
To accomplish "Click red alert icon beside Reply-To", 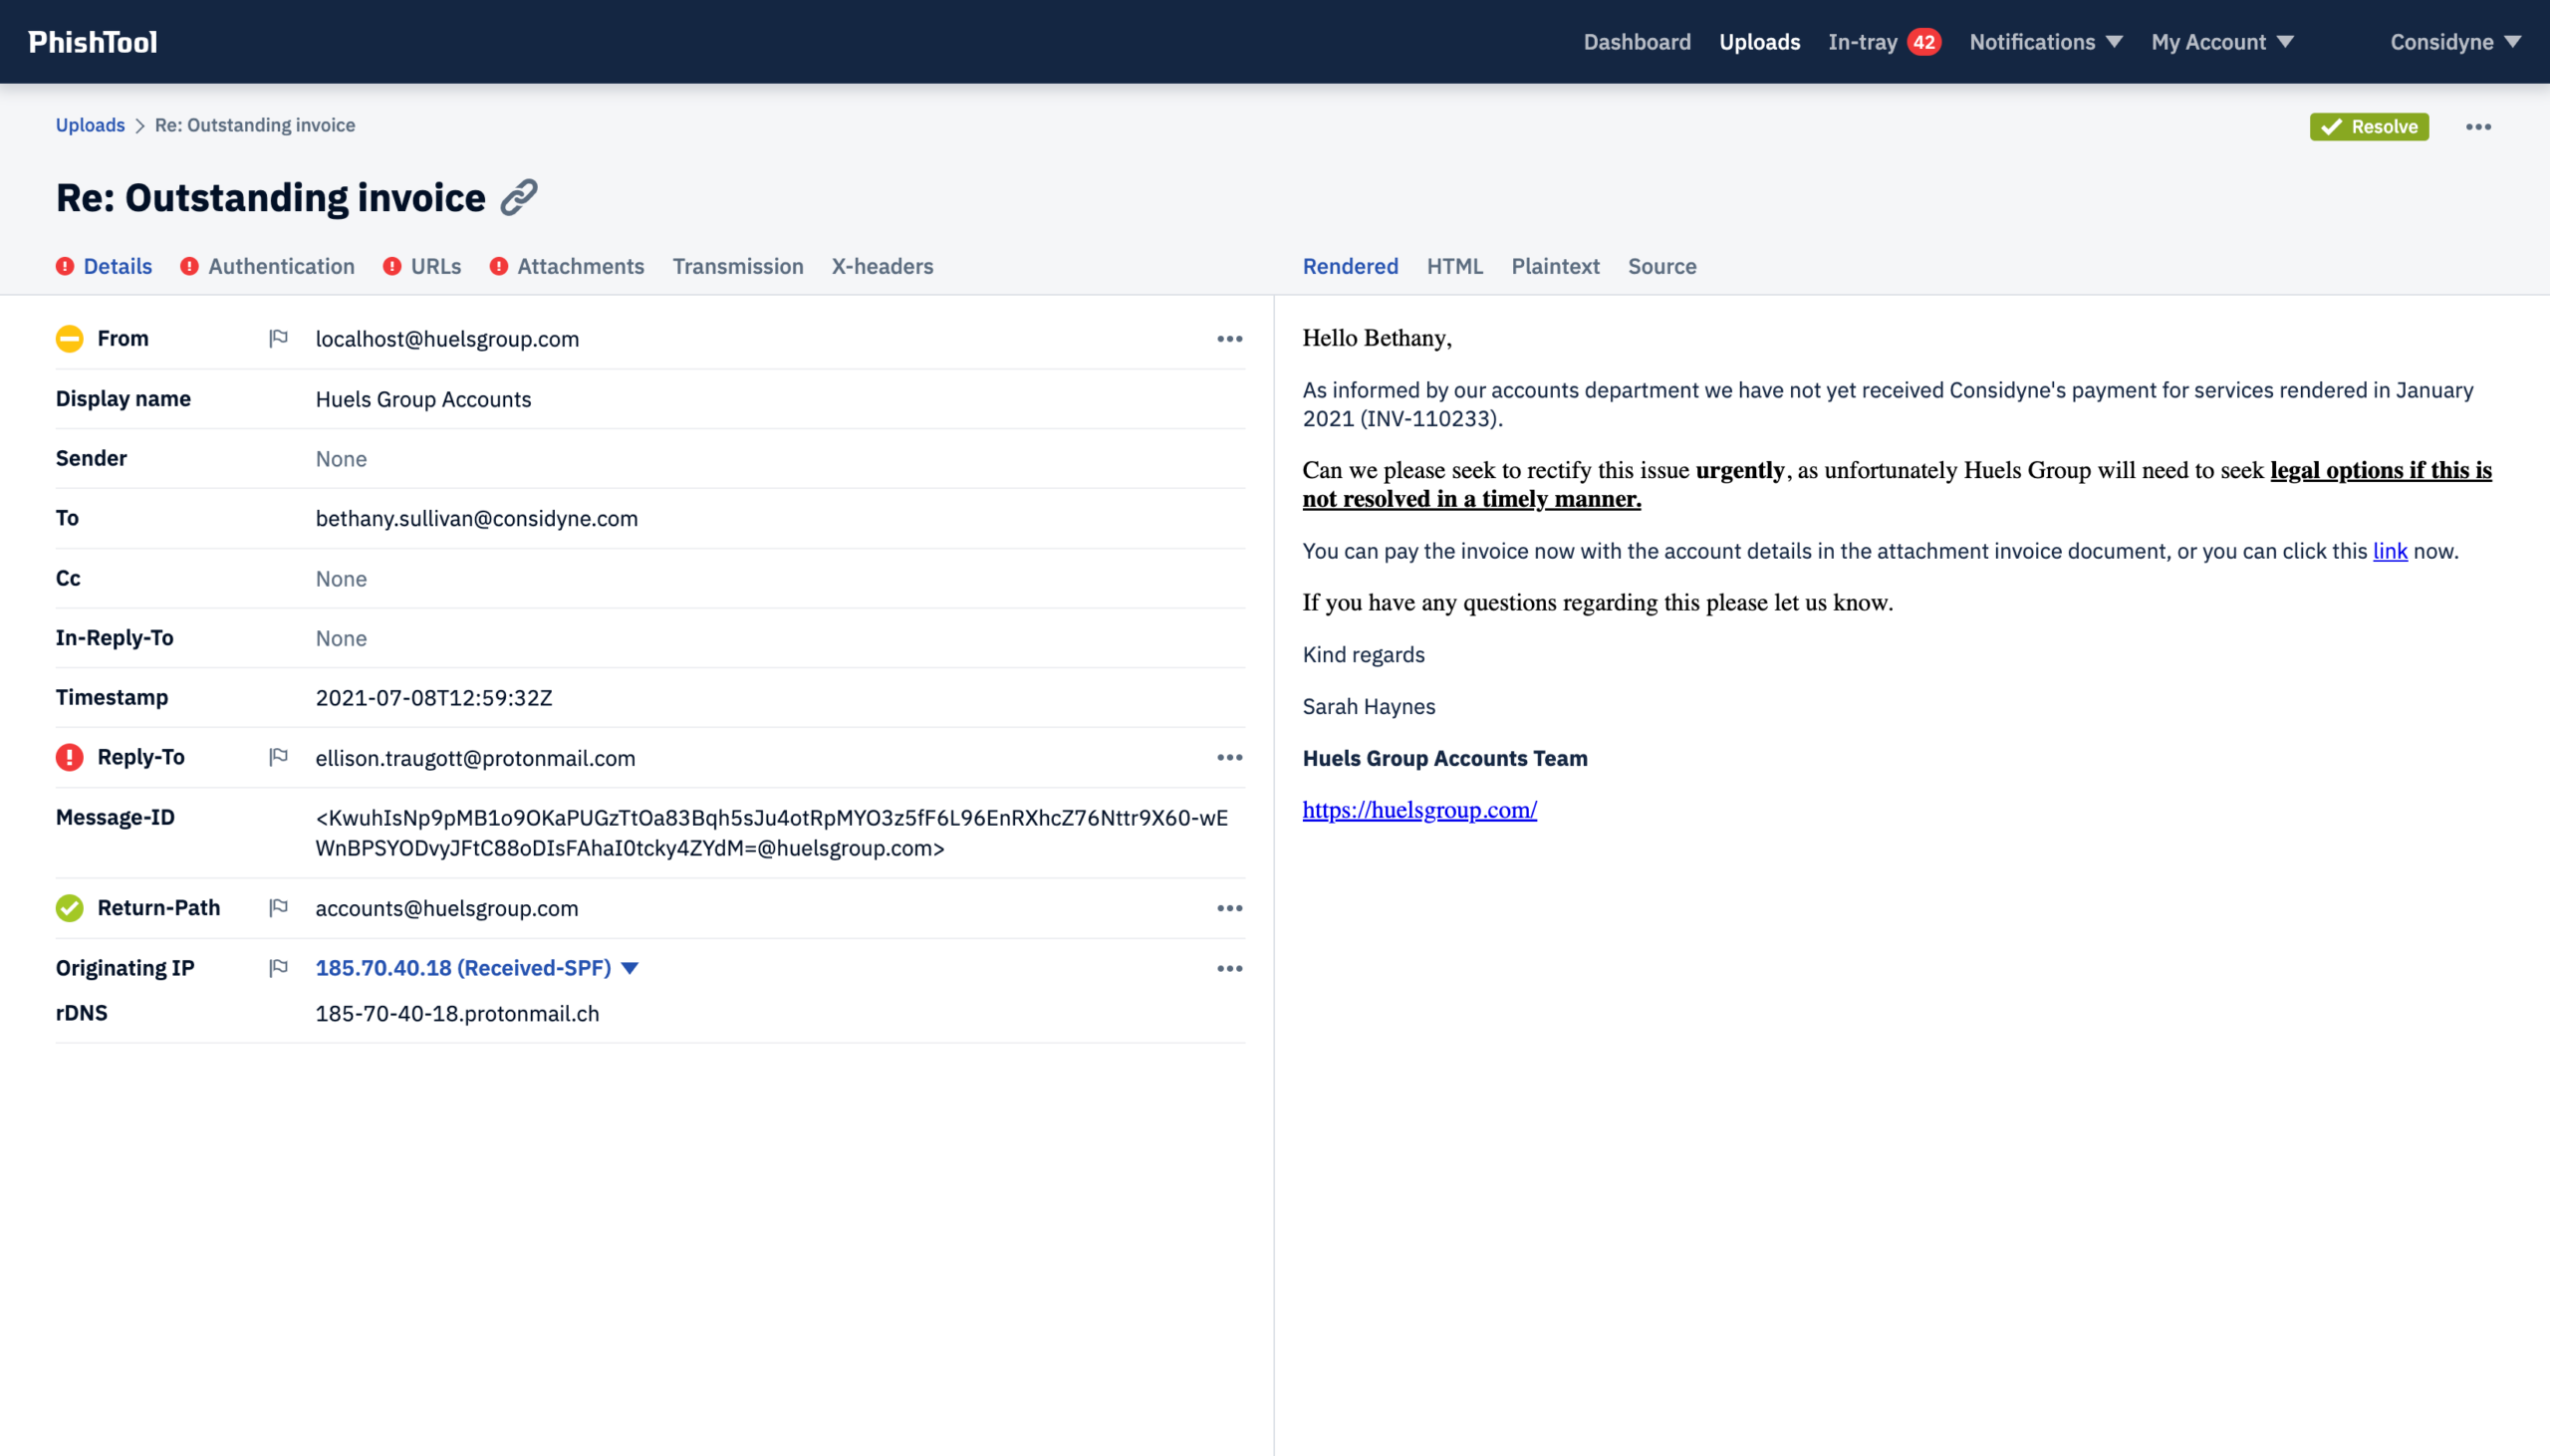I will pos(69,757).
